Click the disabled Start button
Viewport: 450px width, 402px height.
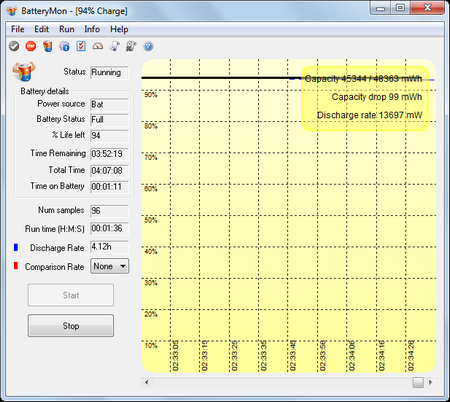coord(71,295)
